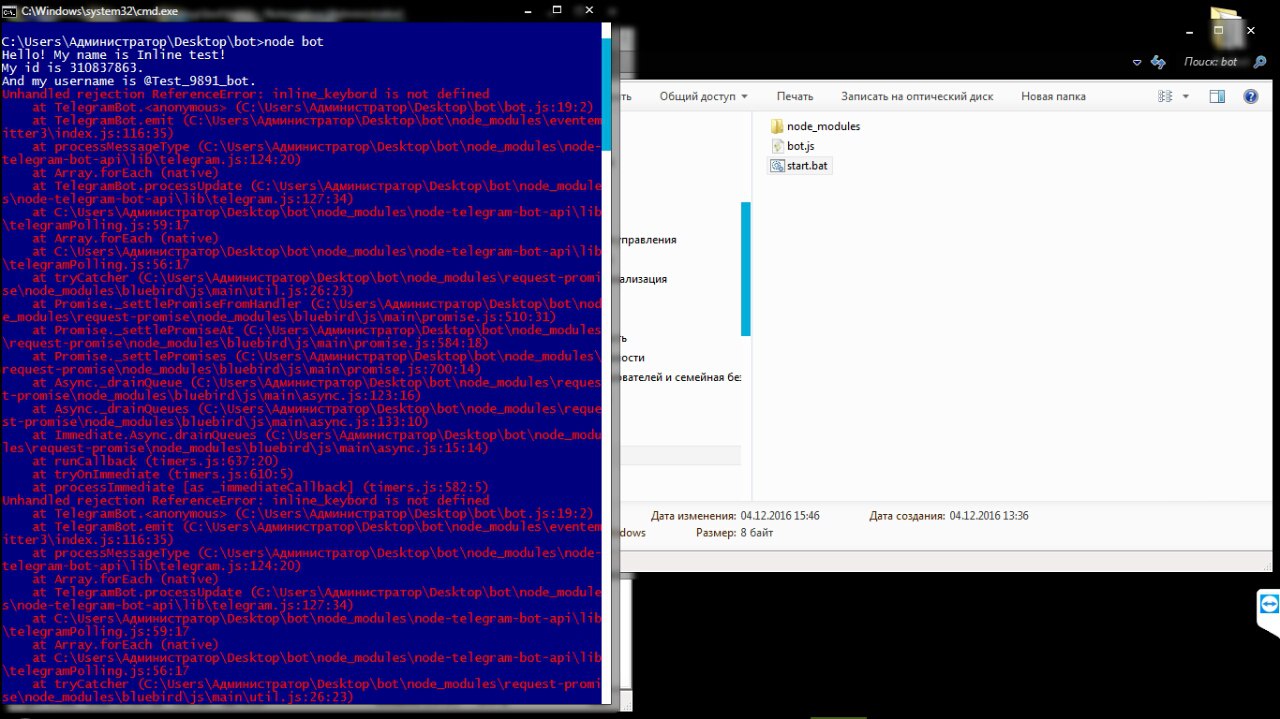Click the 'at Immediate.Async.drainQueues' stack trace line
Viewport: 1280px width, 719px height.
pos(300,441)
